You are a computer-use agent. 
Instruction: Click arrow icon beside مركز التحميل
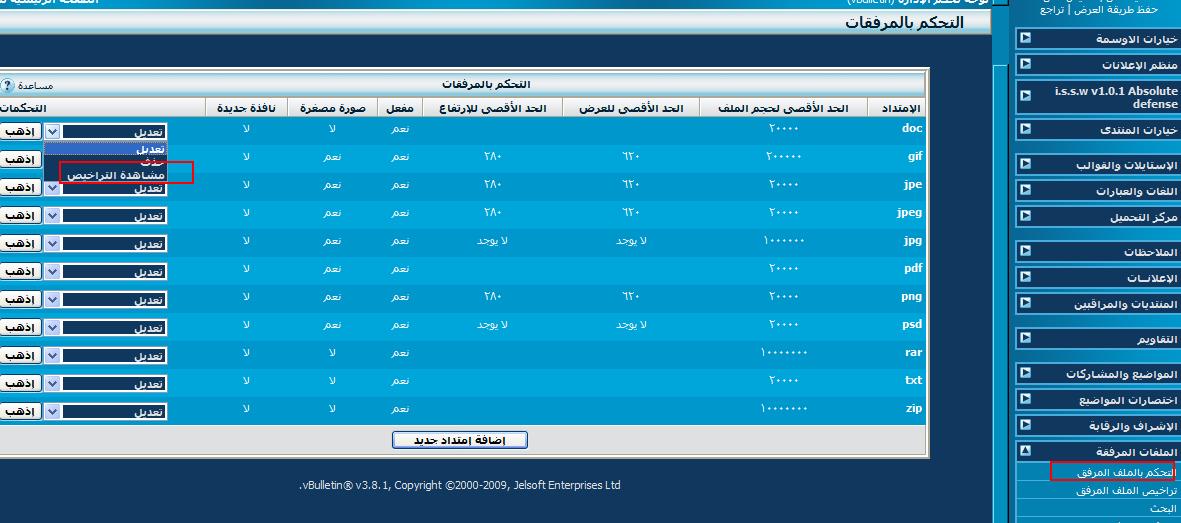point(1025,216)
